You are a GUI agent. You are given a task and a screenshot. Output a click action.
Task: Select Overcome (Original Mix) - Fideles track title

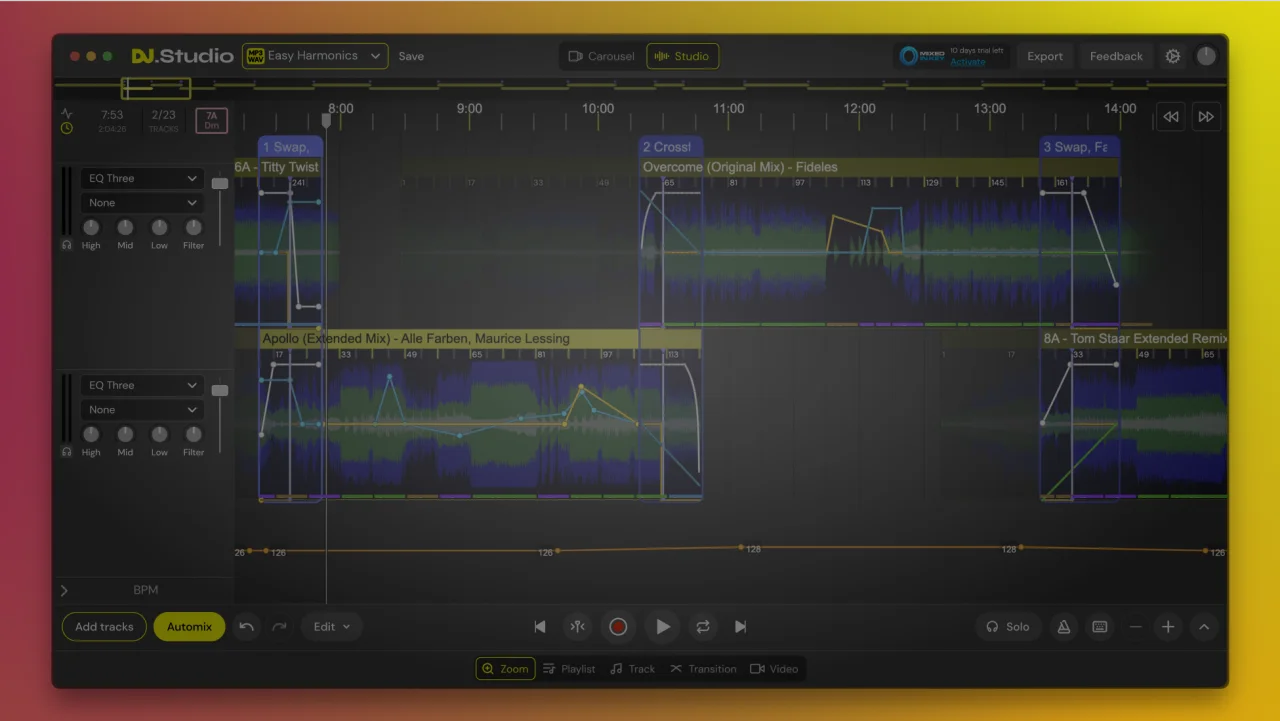click(740, 167)
